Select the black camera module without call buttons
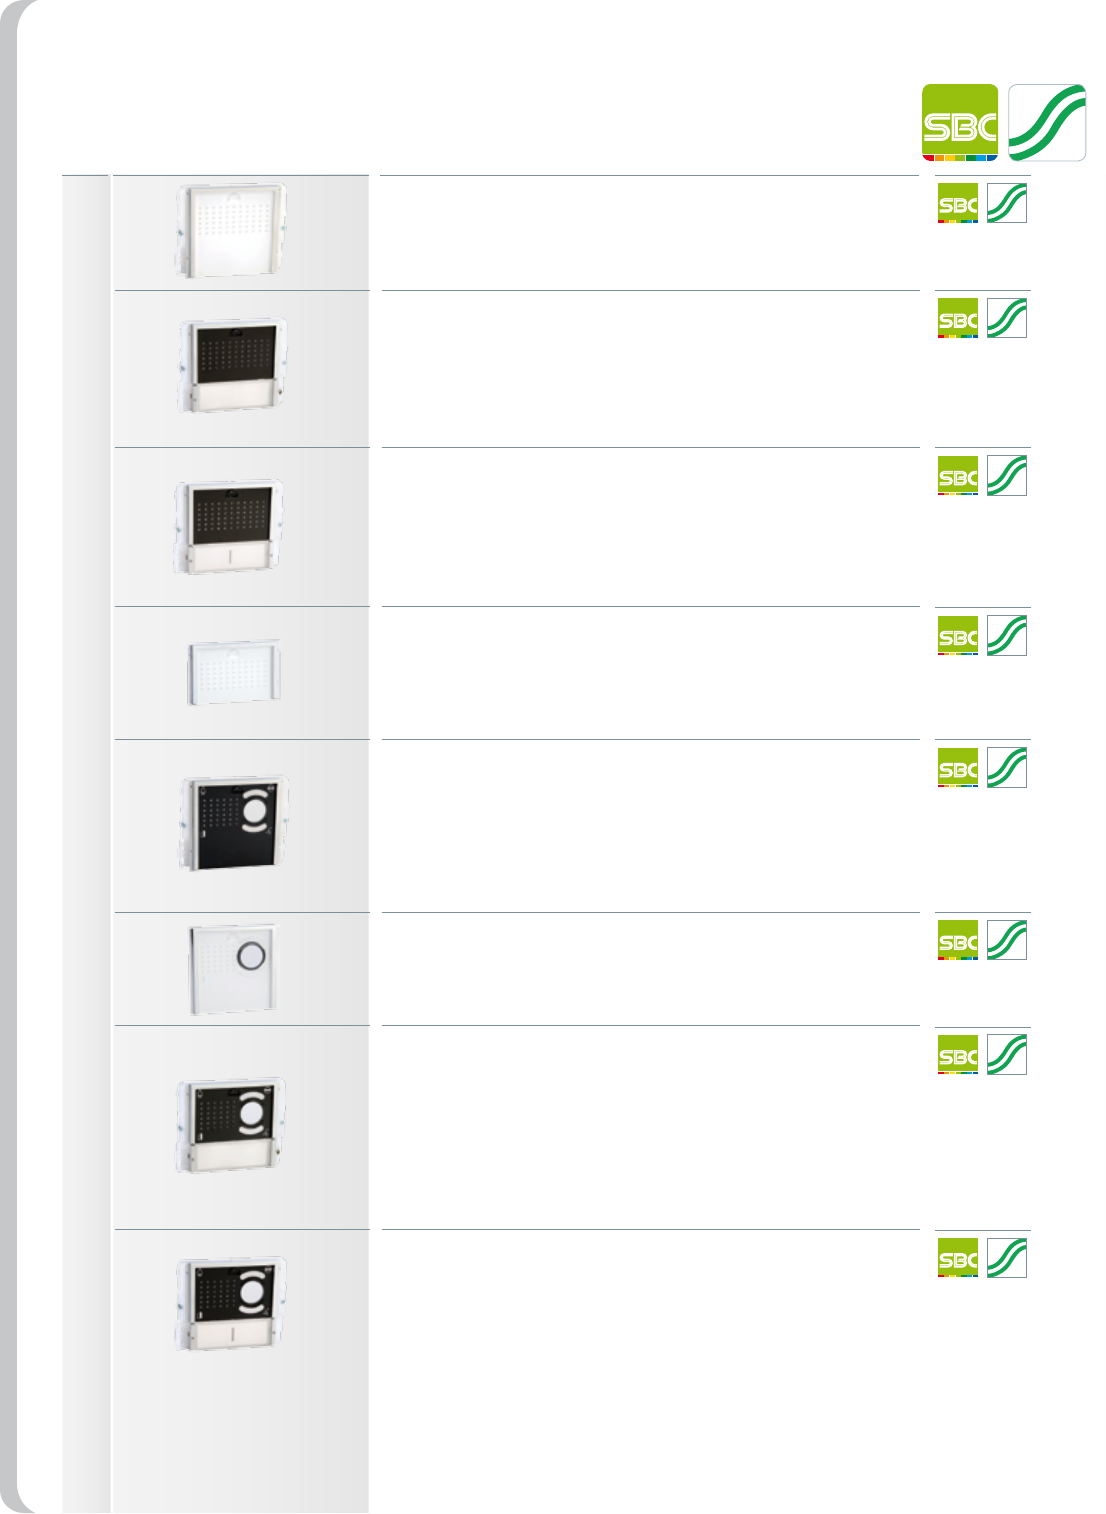Image resolution: width=1106 pixels, height=1514 pixels. tap(235, 823)
